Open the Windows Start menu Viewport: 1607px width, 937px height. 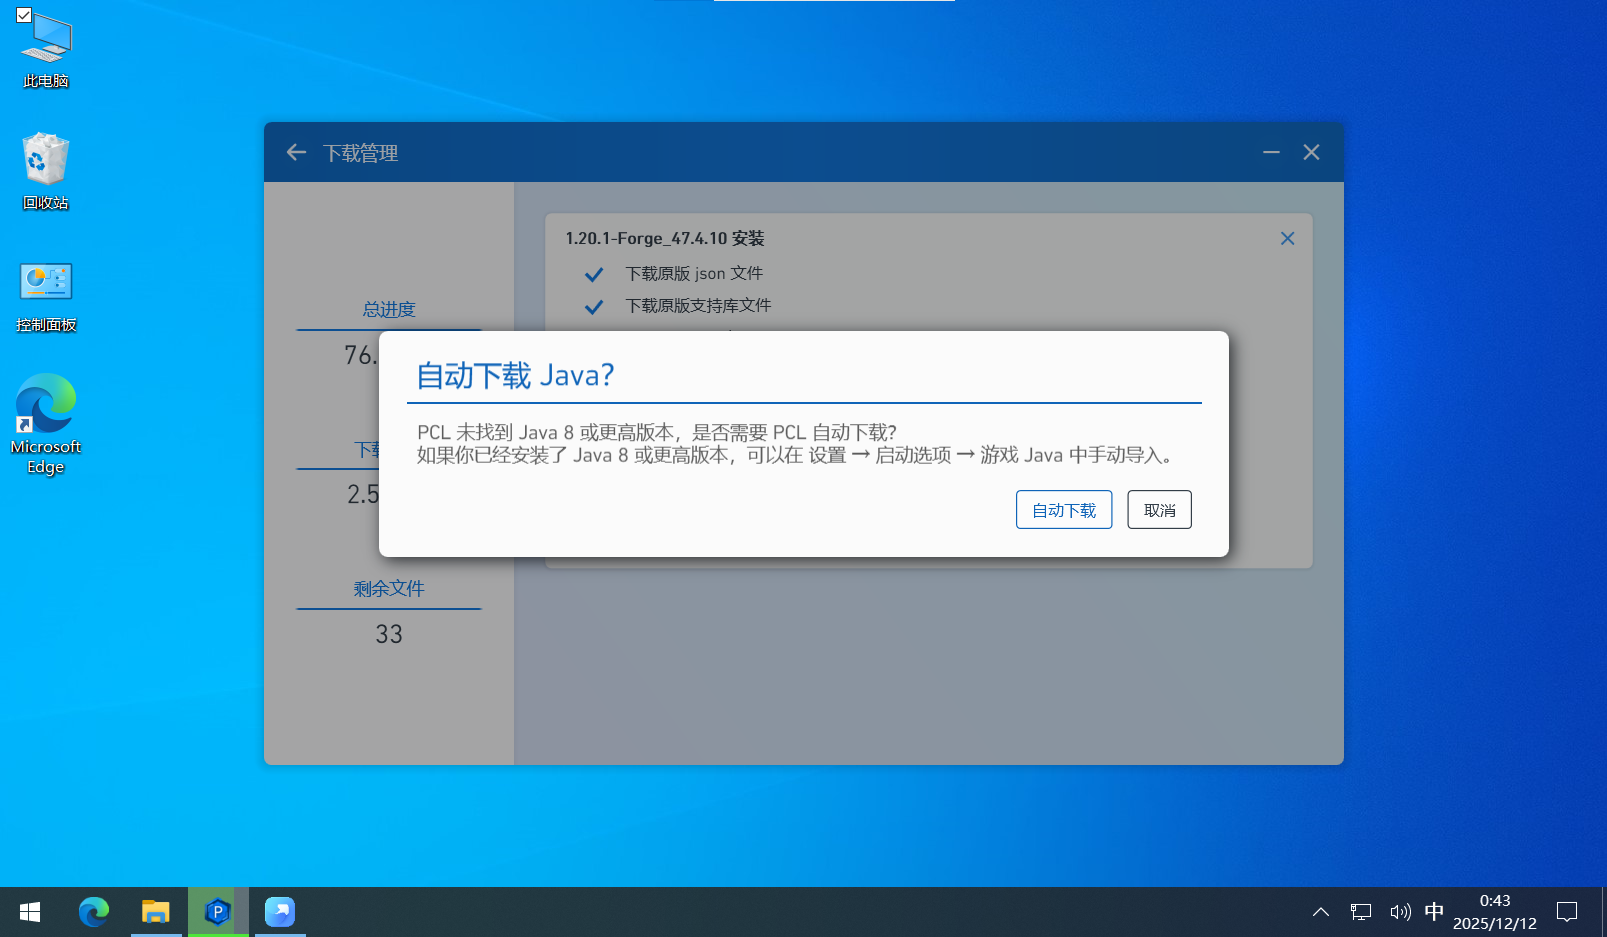[30, 912]
